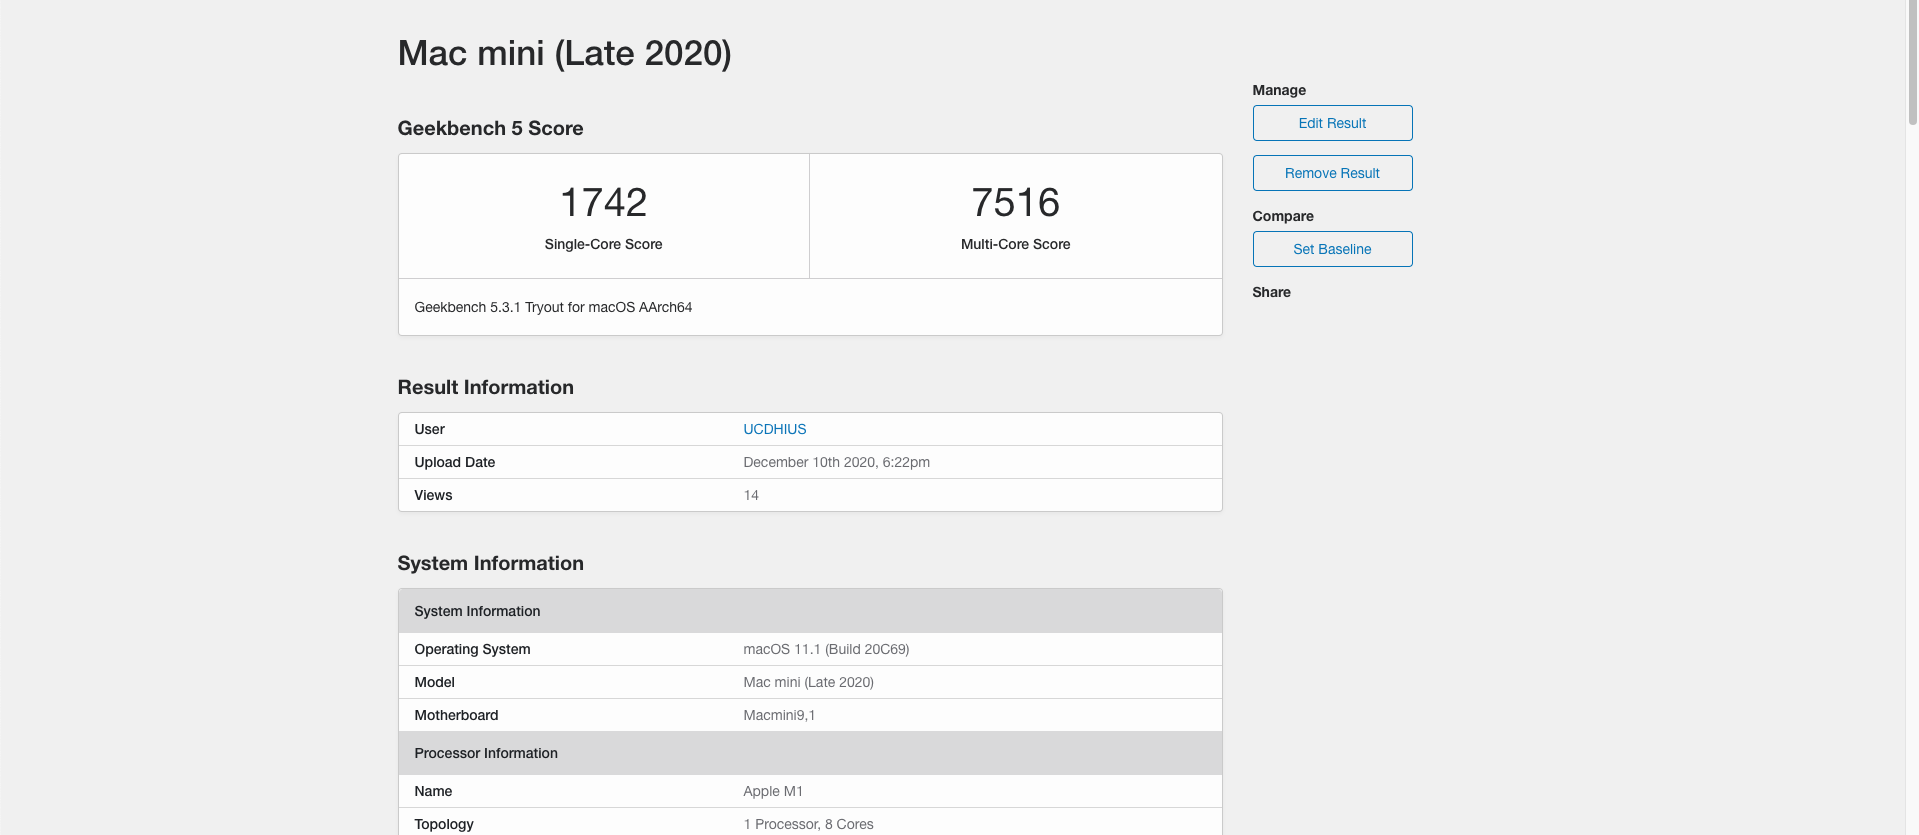The image size is (1919, 835).
Task: Click the multi-core score 7516
Action: pyautogui.click(x=1015, y=203)
